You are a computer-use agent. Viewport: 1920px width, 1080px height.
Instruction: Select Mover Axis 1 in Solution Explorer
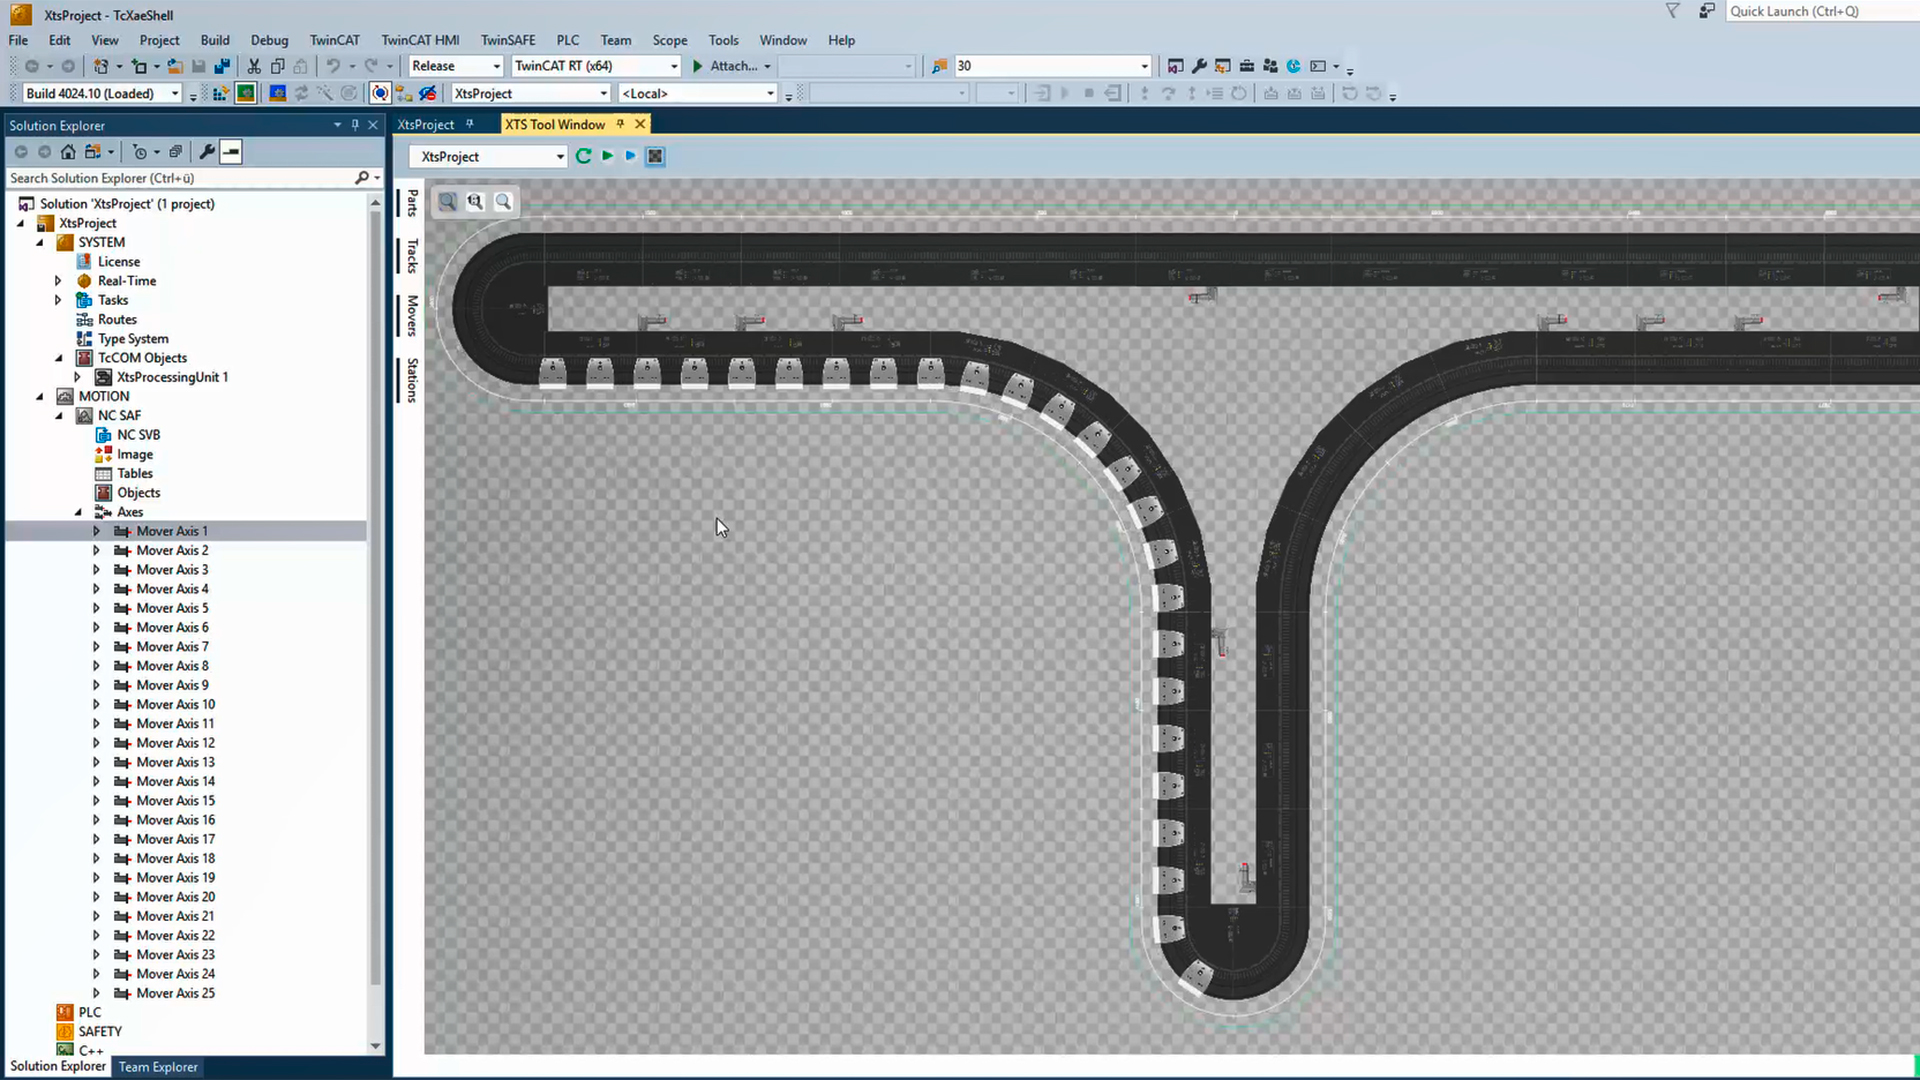coord(171,530)
